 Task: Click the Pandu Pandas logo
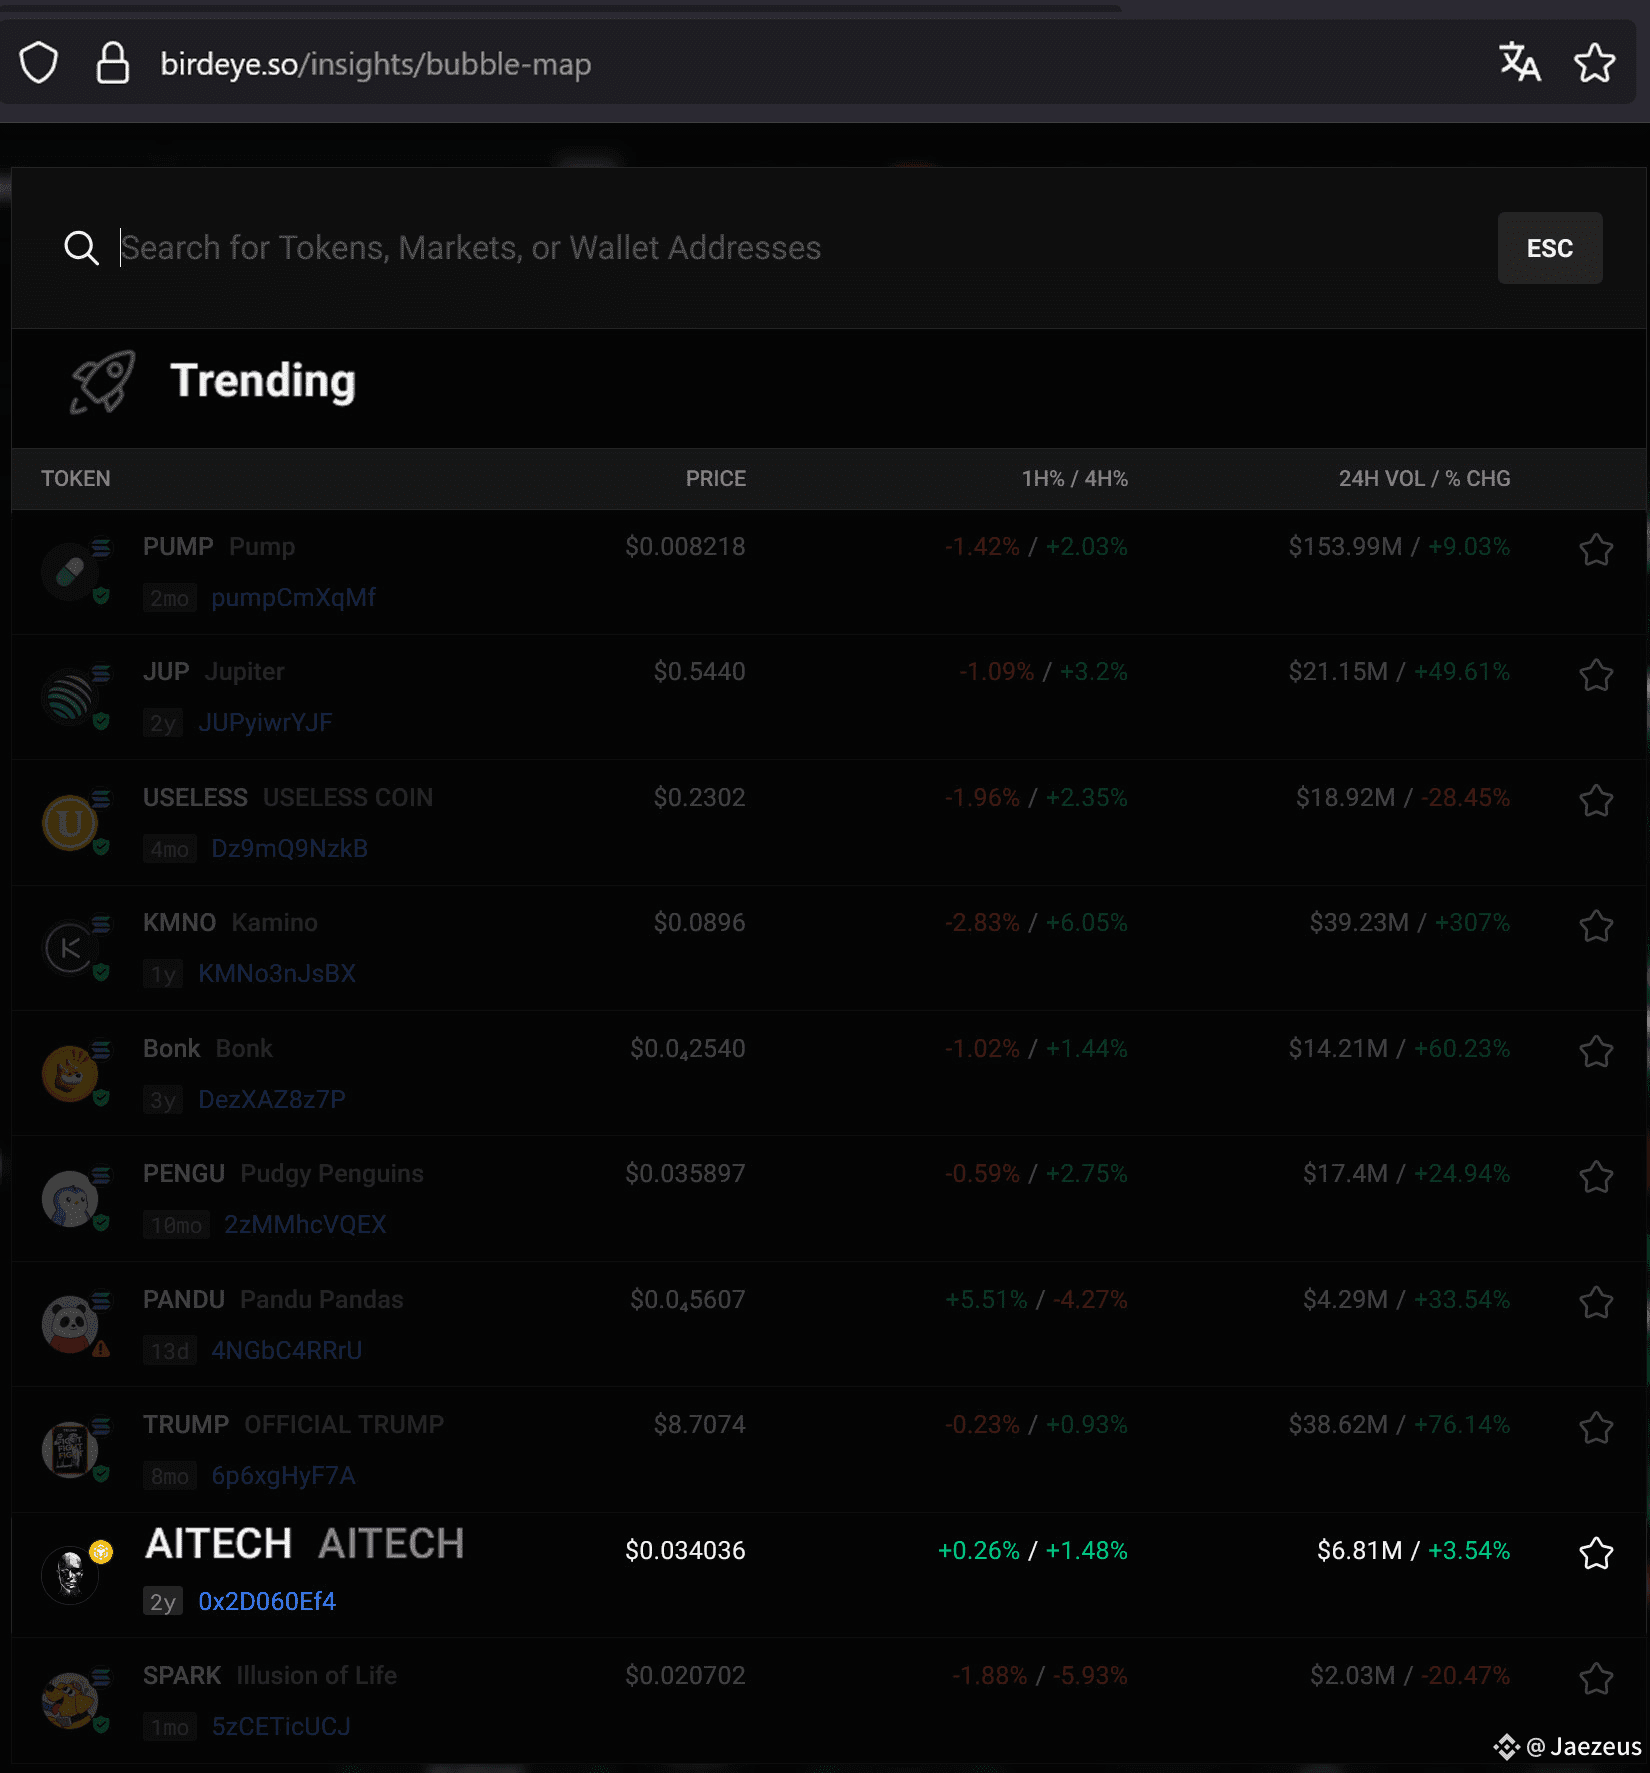coord(70,1325)
